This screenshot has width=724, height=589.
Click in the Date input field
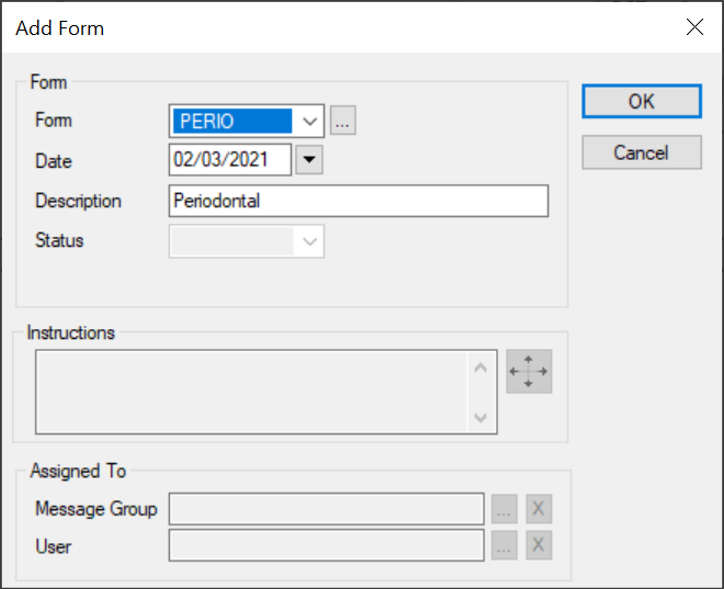coord(230,160)
